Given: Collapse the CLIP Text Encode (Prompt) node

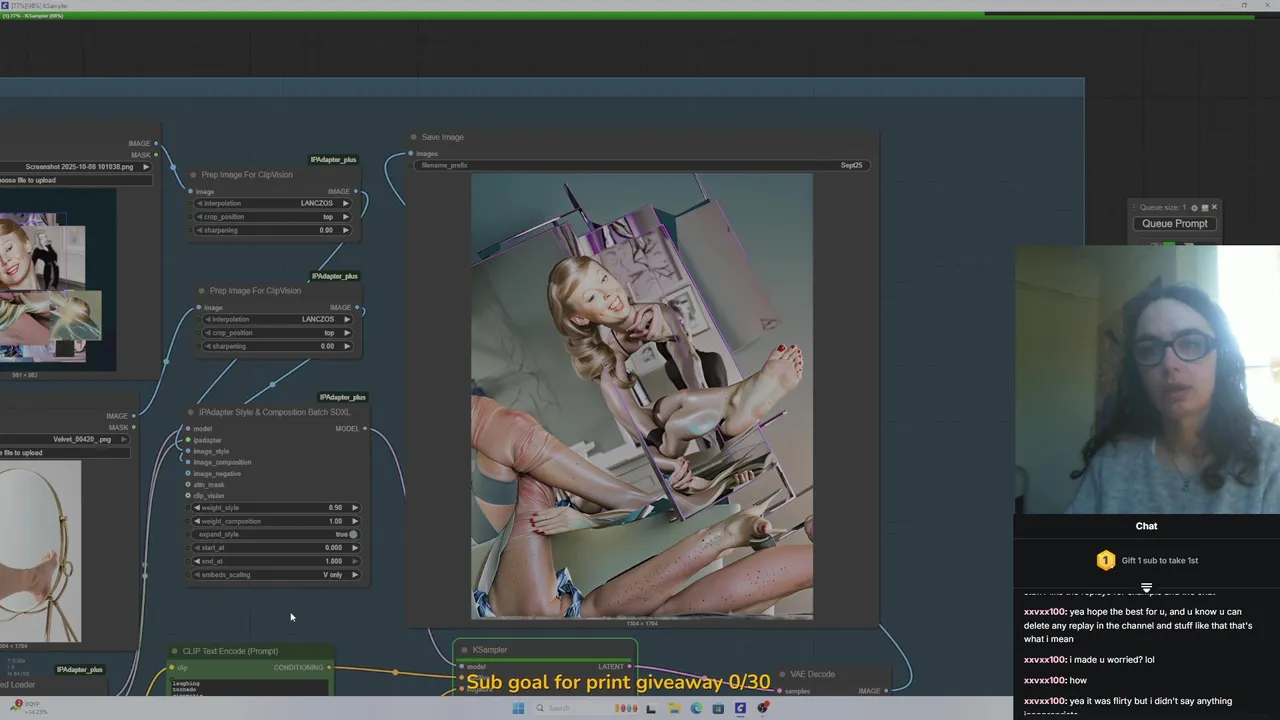Looking at the screenshot, I should pyautogui.click(x=174, y=651).
